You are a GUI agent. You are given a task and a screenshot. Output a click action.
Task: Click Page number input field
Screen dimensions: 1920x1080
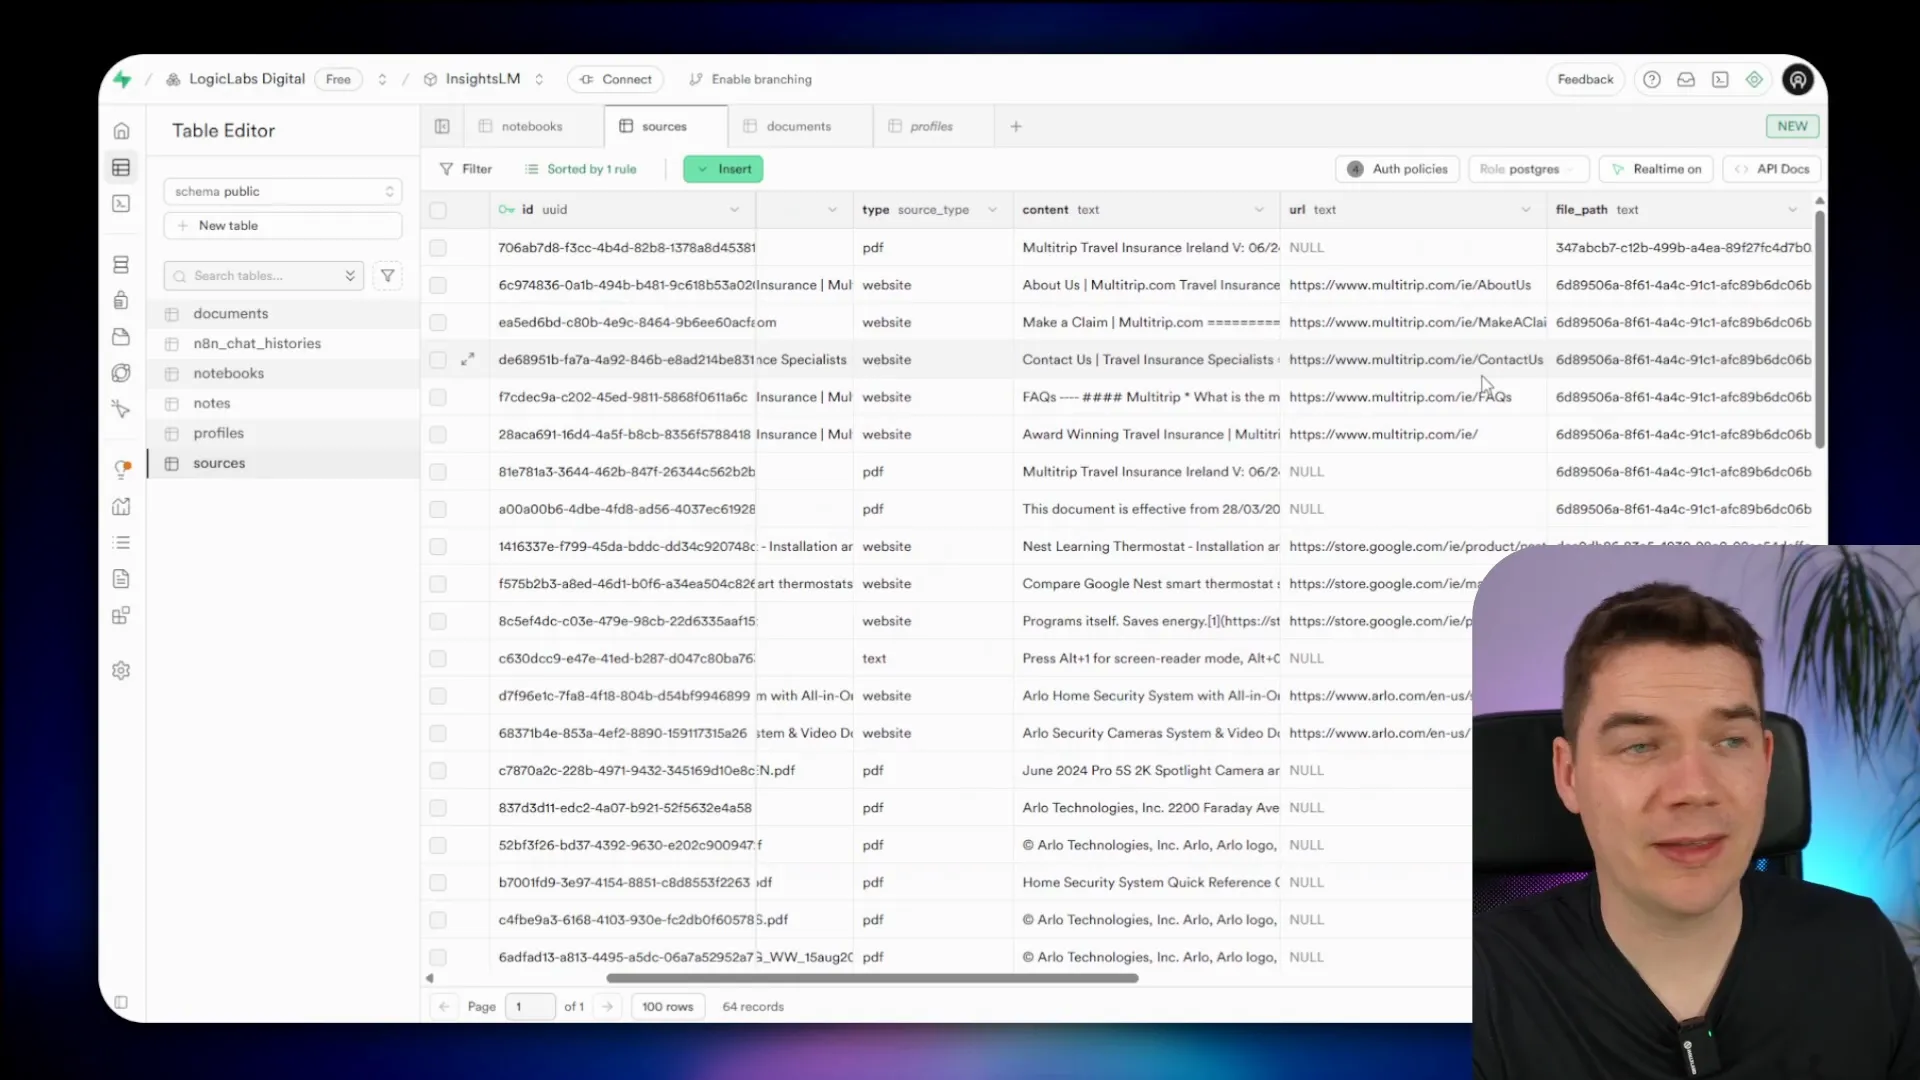(530, 1006)
